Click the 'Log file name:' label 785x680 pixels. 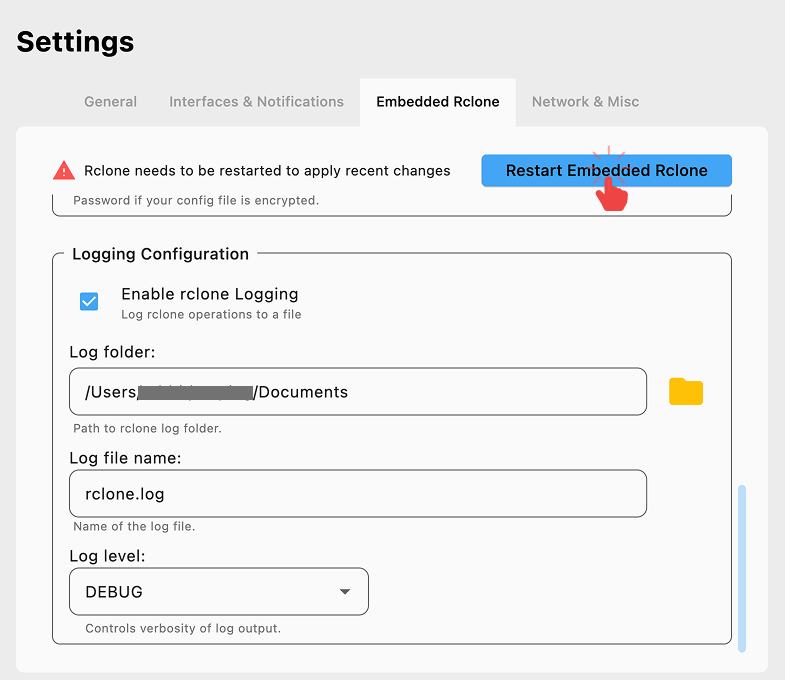click(125, 458)
